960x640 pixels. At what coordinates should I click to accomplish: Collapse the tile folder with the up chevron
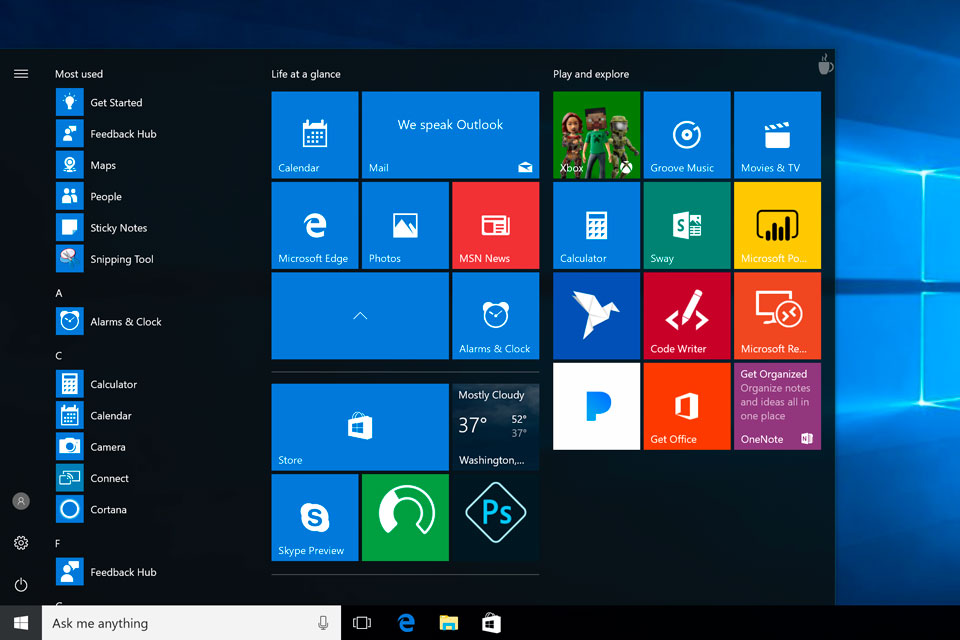click(360, 316)
